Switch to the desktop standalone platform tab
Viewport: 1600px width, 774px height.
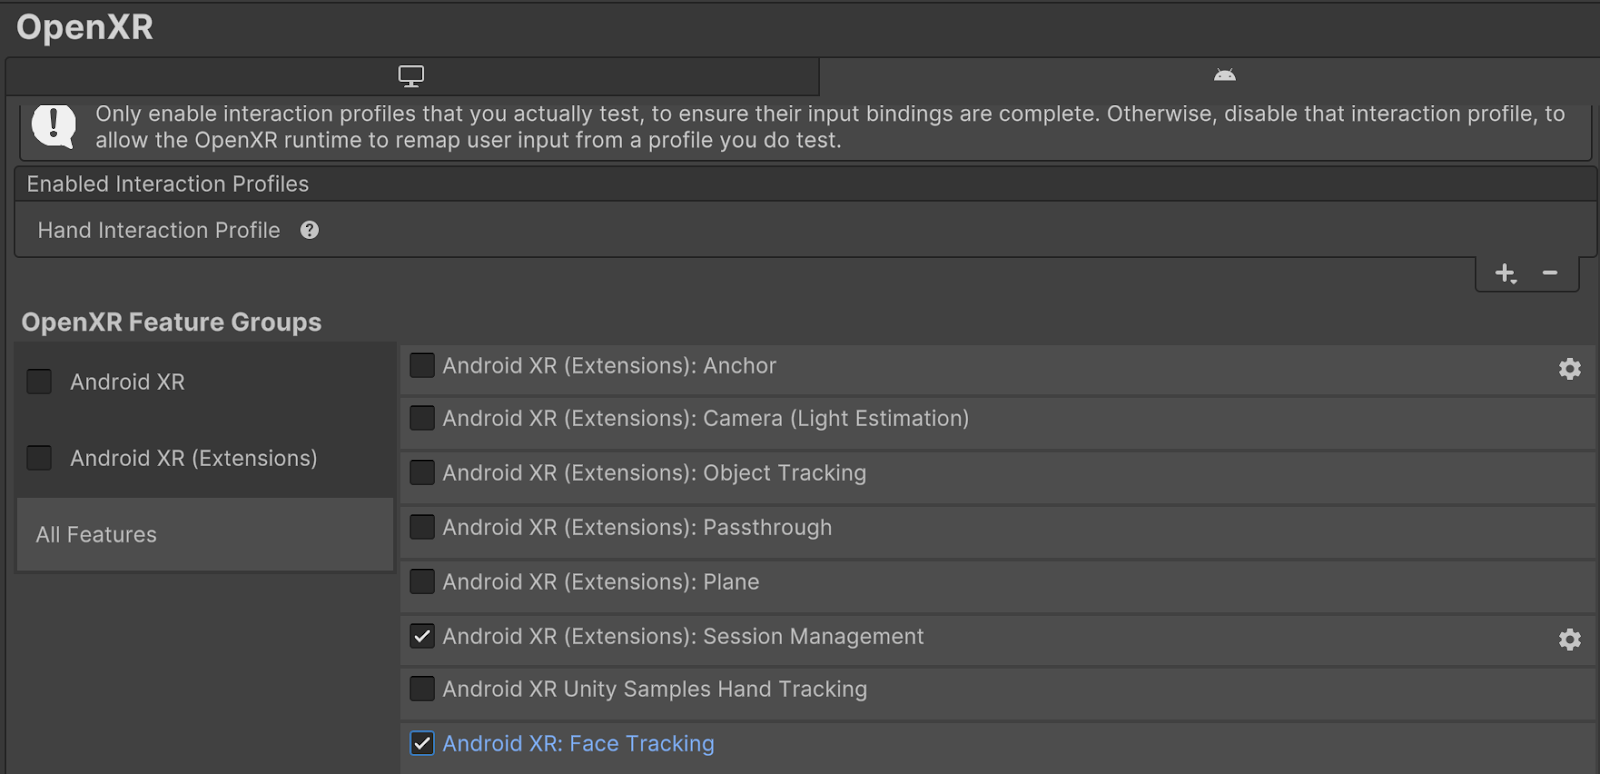411,76
